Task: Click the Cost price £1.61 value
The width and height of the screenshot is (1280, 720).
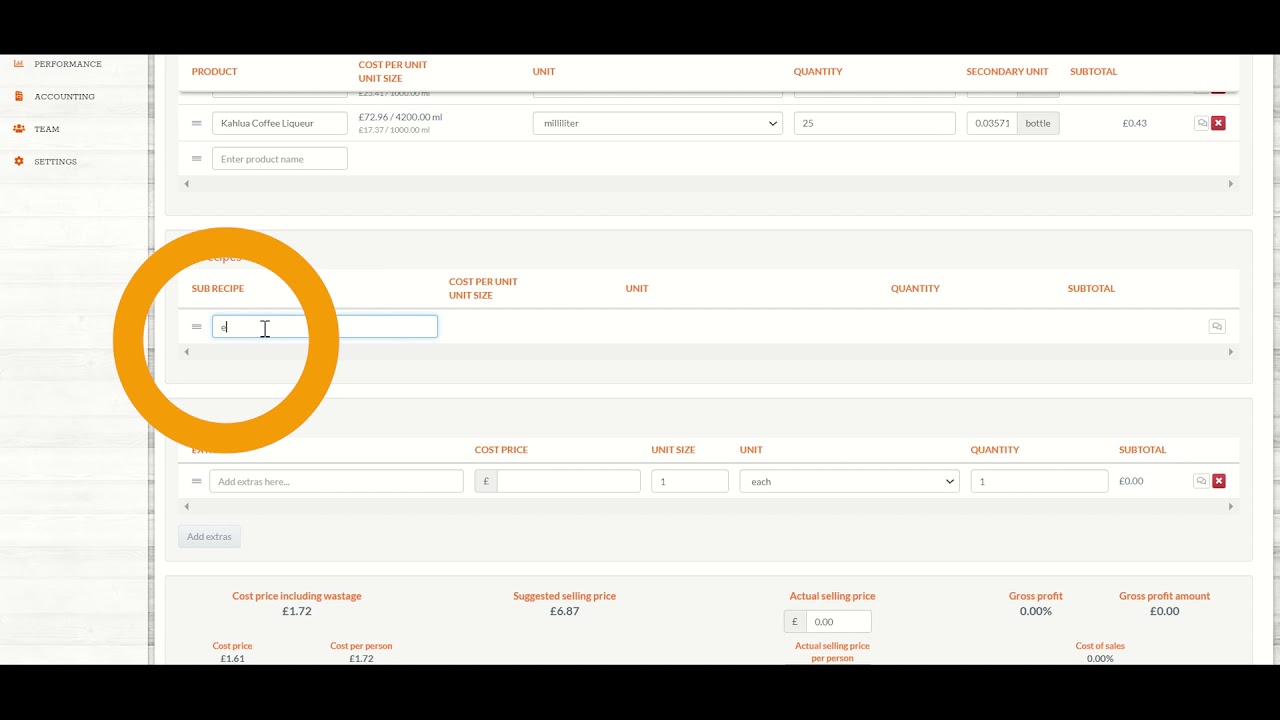Action: (x=232, y=659)
